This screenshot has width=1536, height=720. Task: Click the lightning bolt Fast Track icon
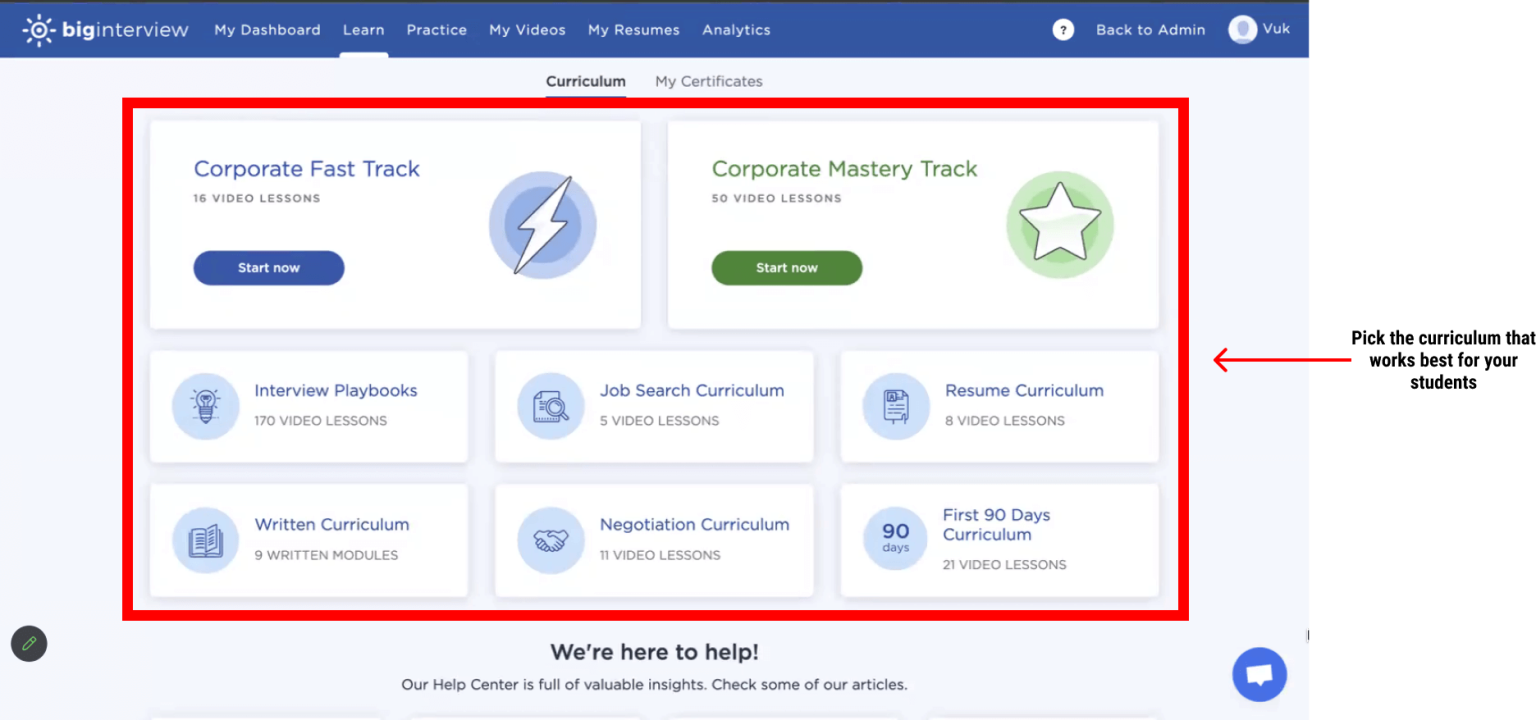pyautogui.click(x=542, y=225)
